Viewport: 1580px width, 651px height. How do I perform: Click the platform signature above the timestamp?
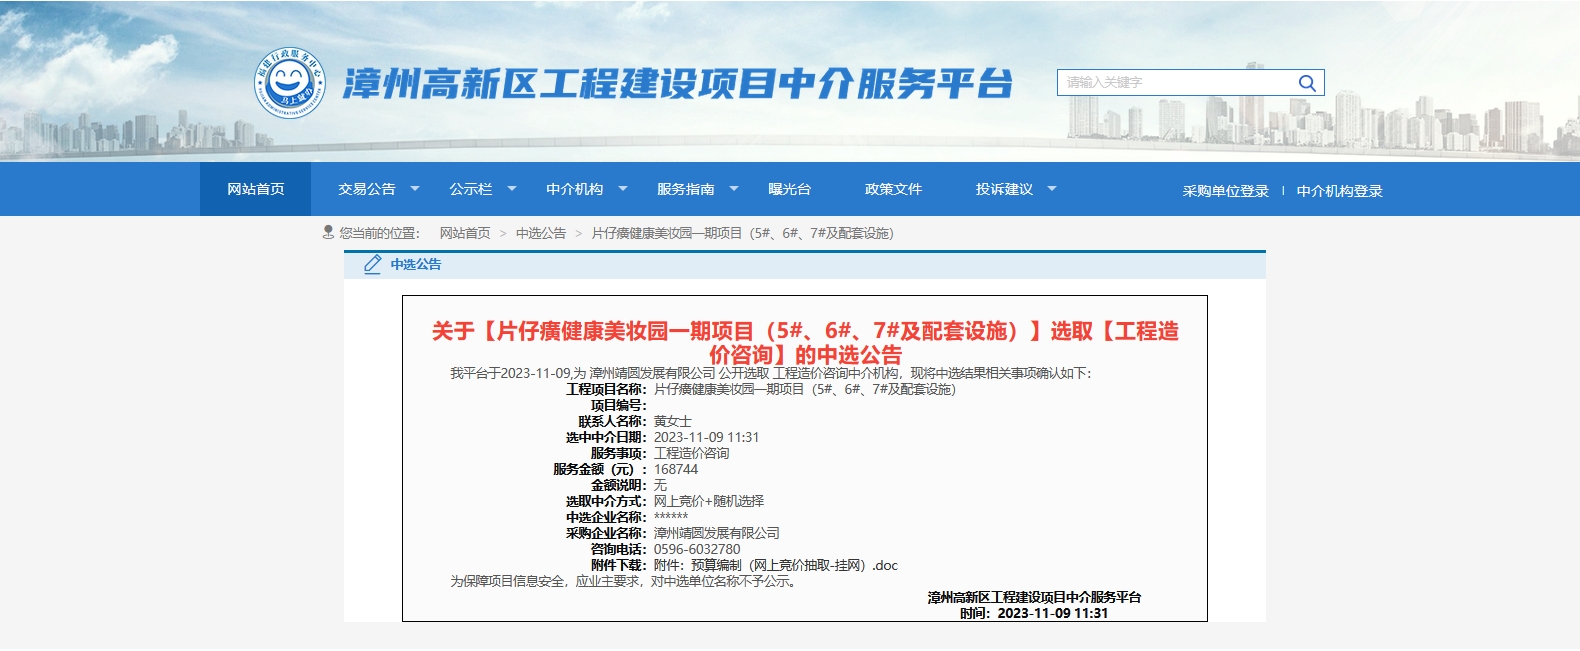click(1034, 597)
